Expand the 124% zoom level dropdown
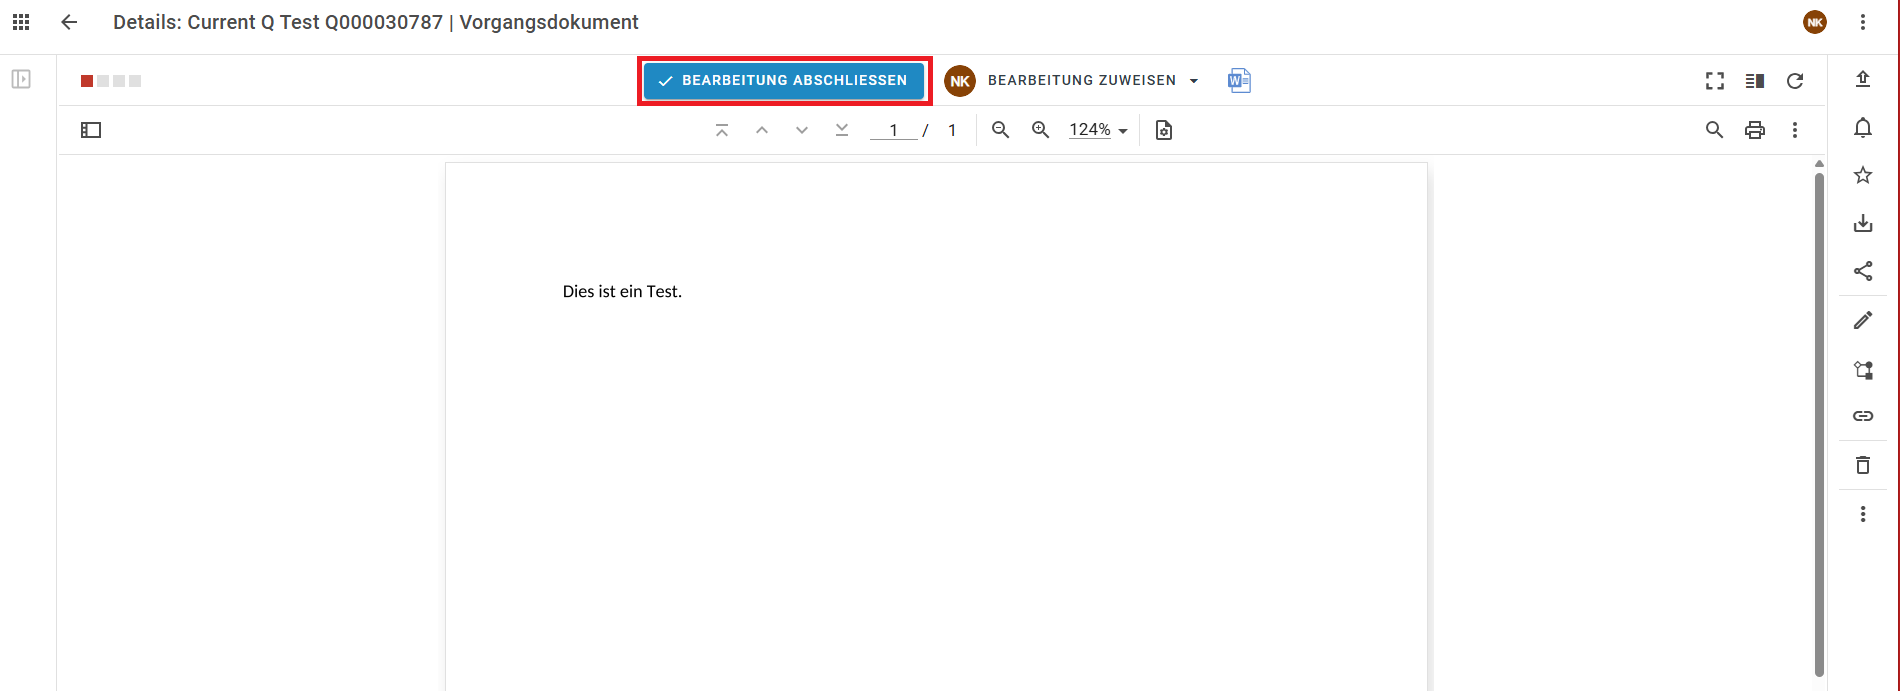This screenshot has height=691, width=1900. [1098, 130]
